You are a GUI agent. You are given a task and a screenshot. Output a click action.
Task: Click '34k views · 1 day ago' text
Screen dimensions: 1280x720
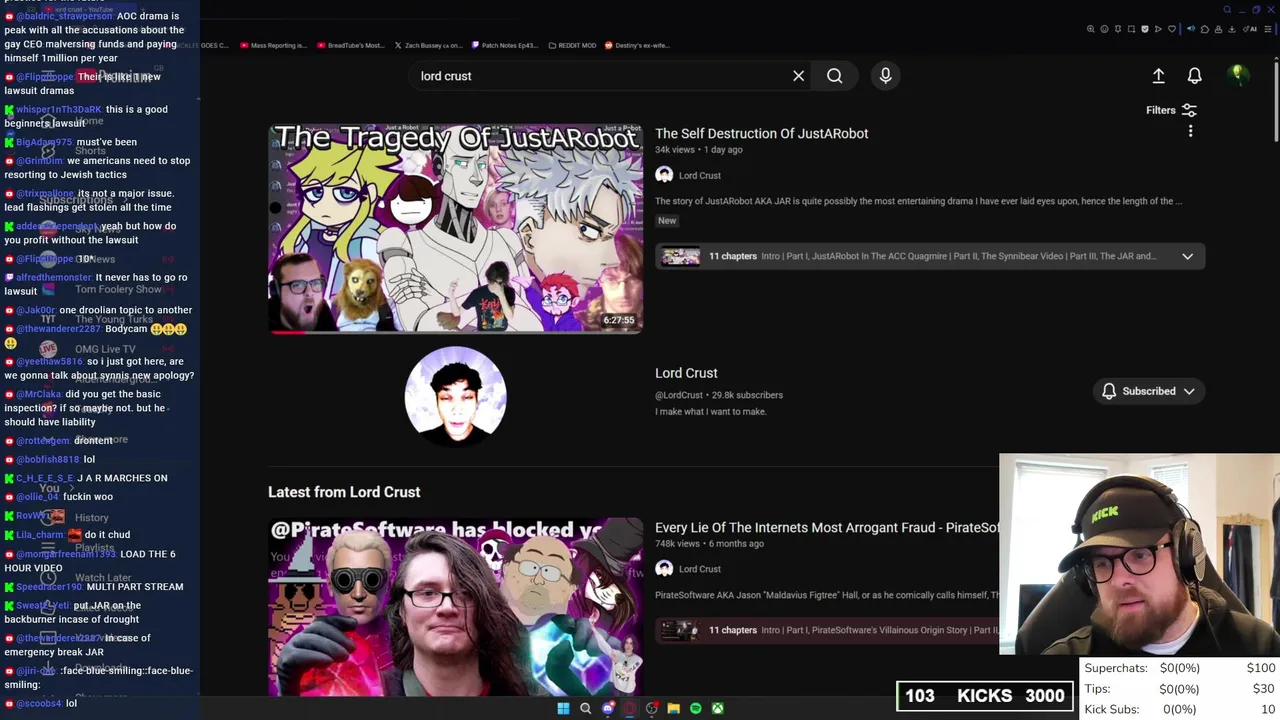click(x=699, y=150)
